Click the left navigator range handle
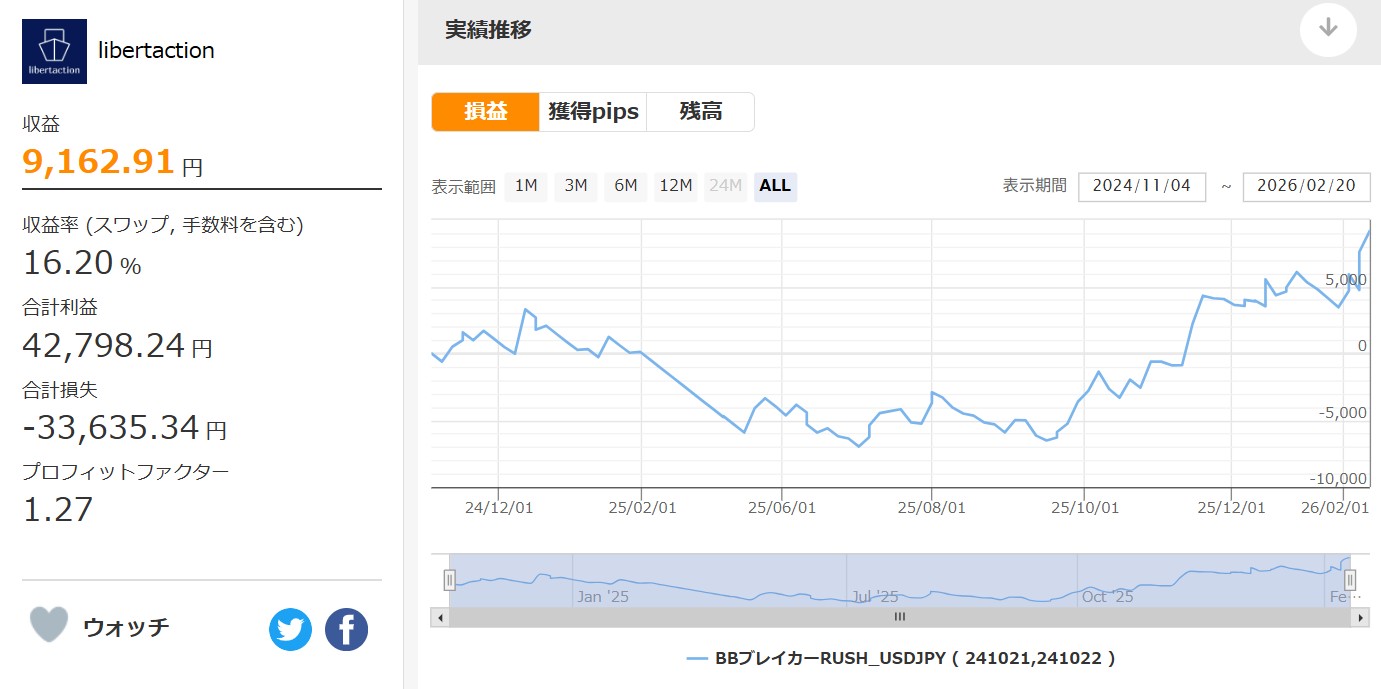 (x=449, y=580)
